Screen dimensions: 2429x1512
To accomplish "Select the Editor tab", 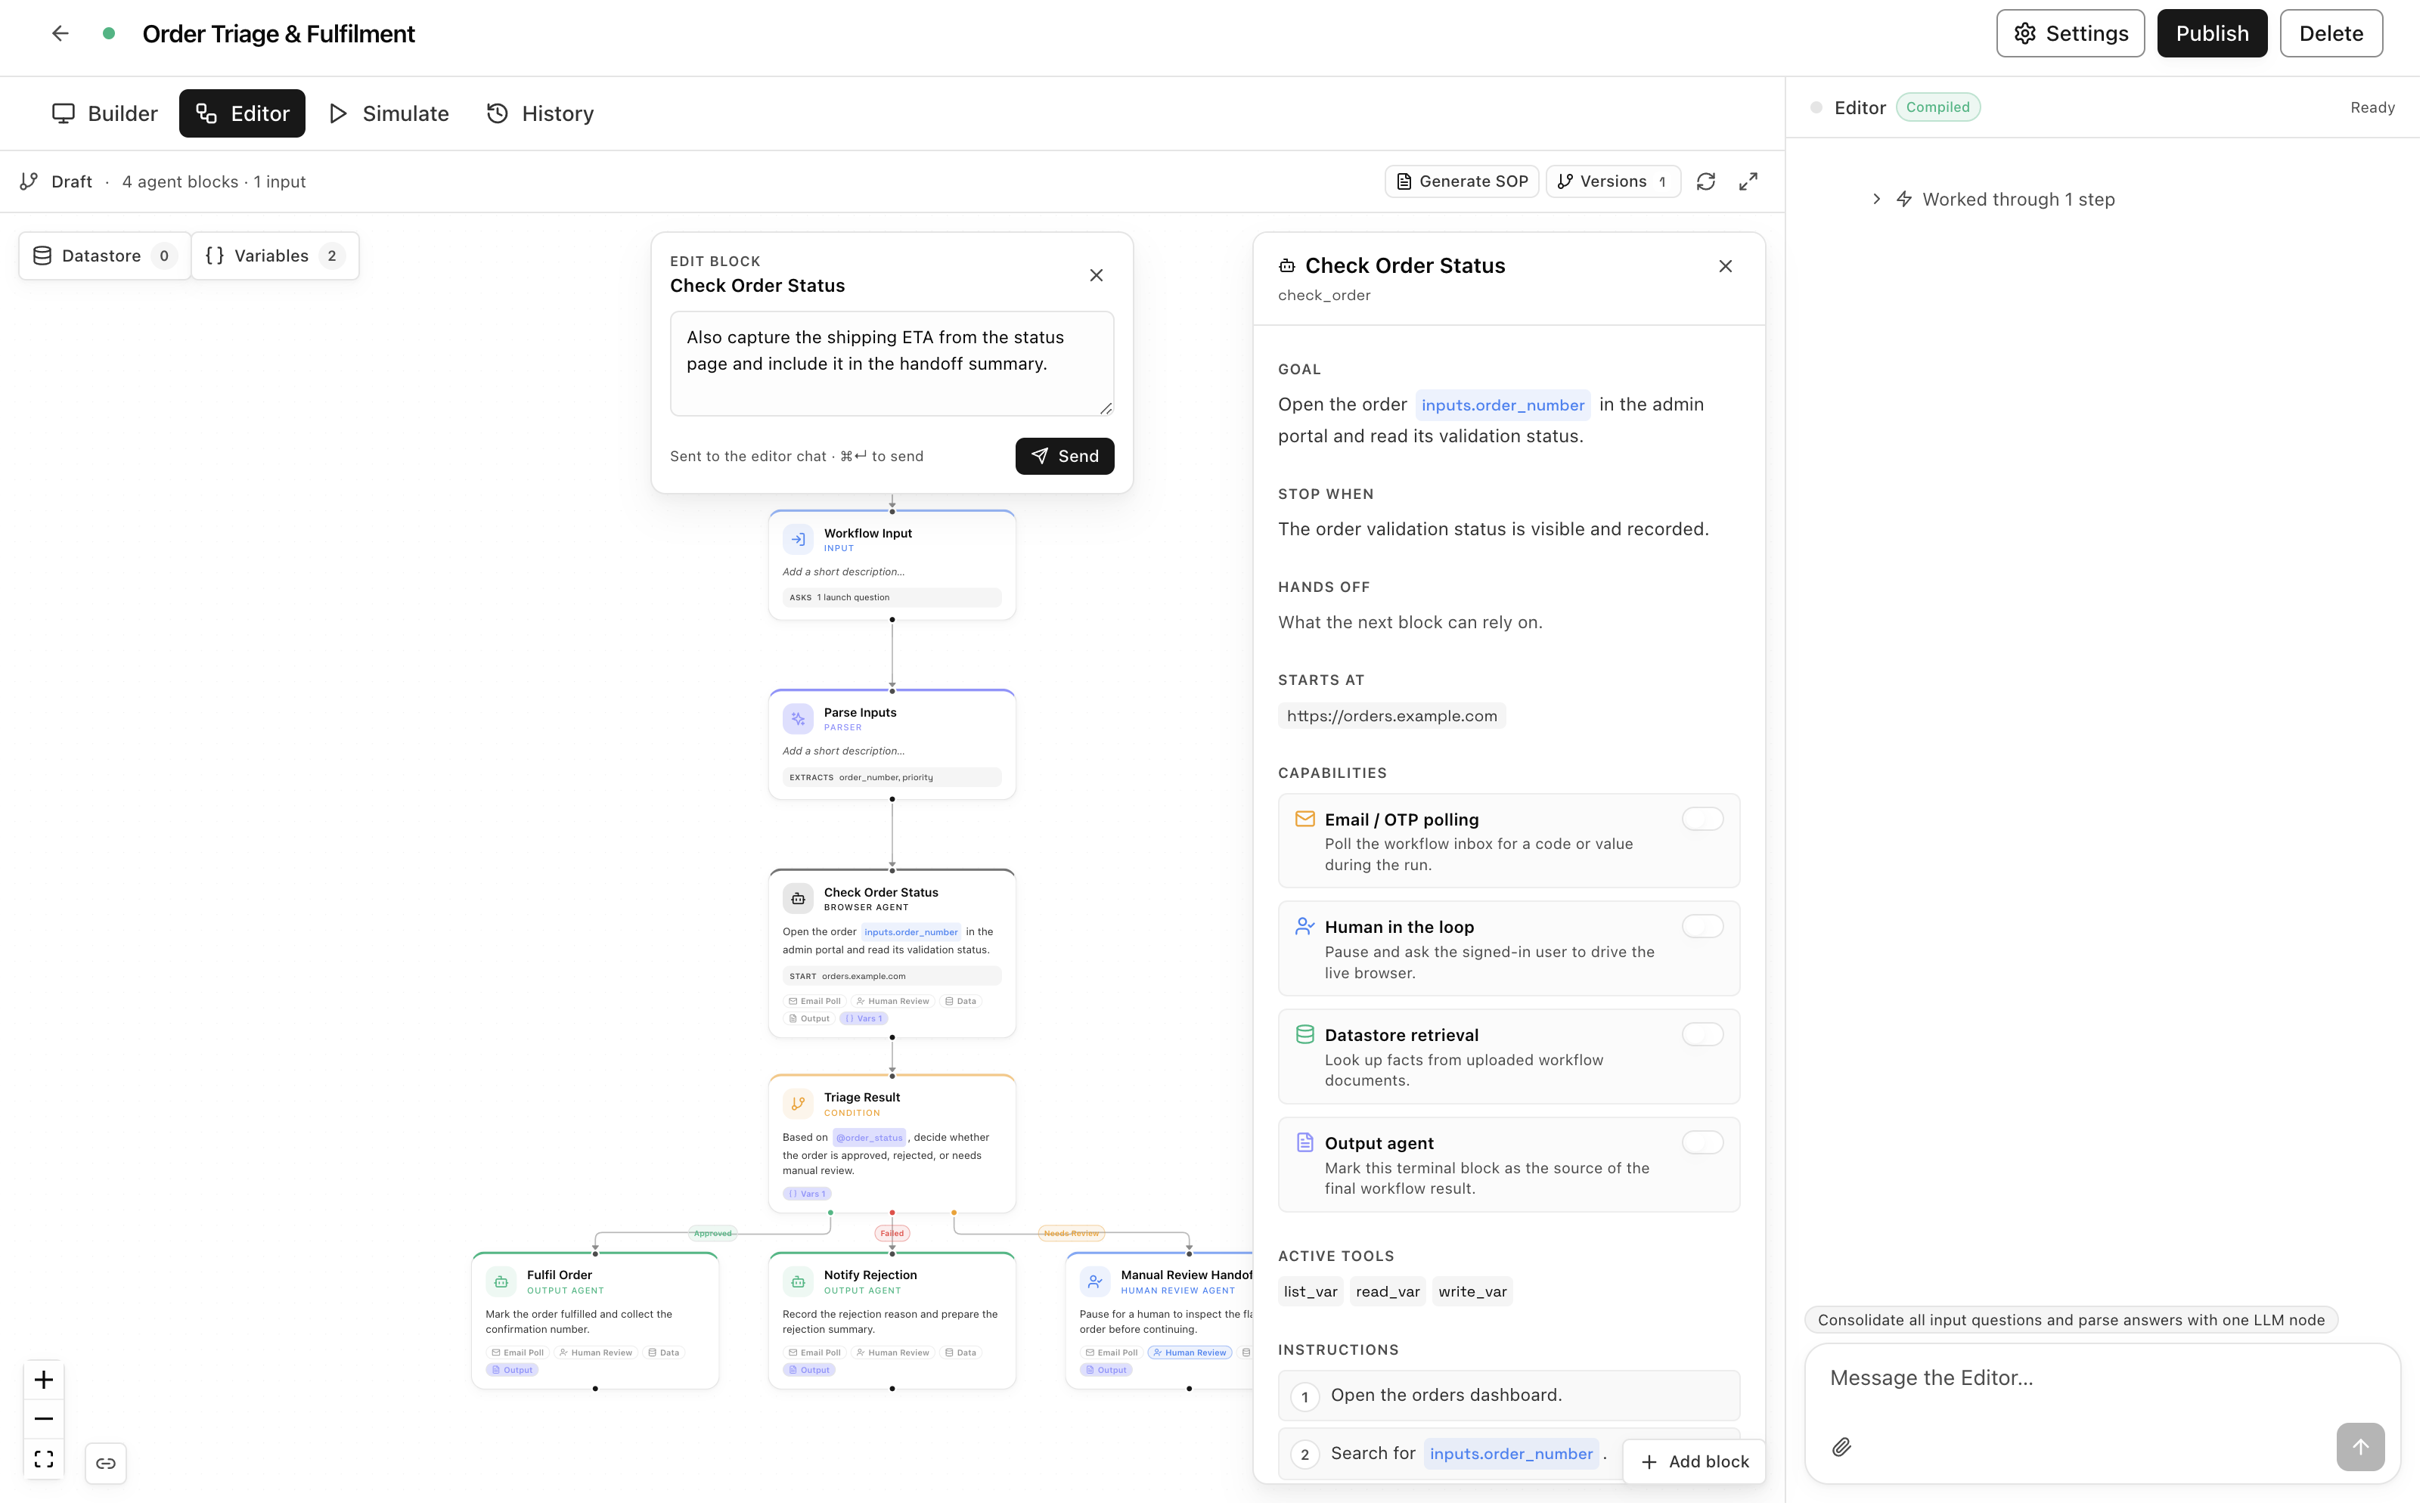I will pos(243,114).
